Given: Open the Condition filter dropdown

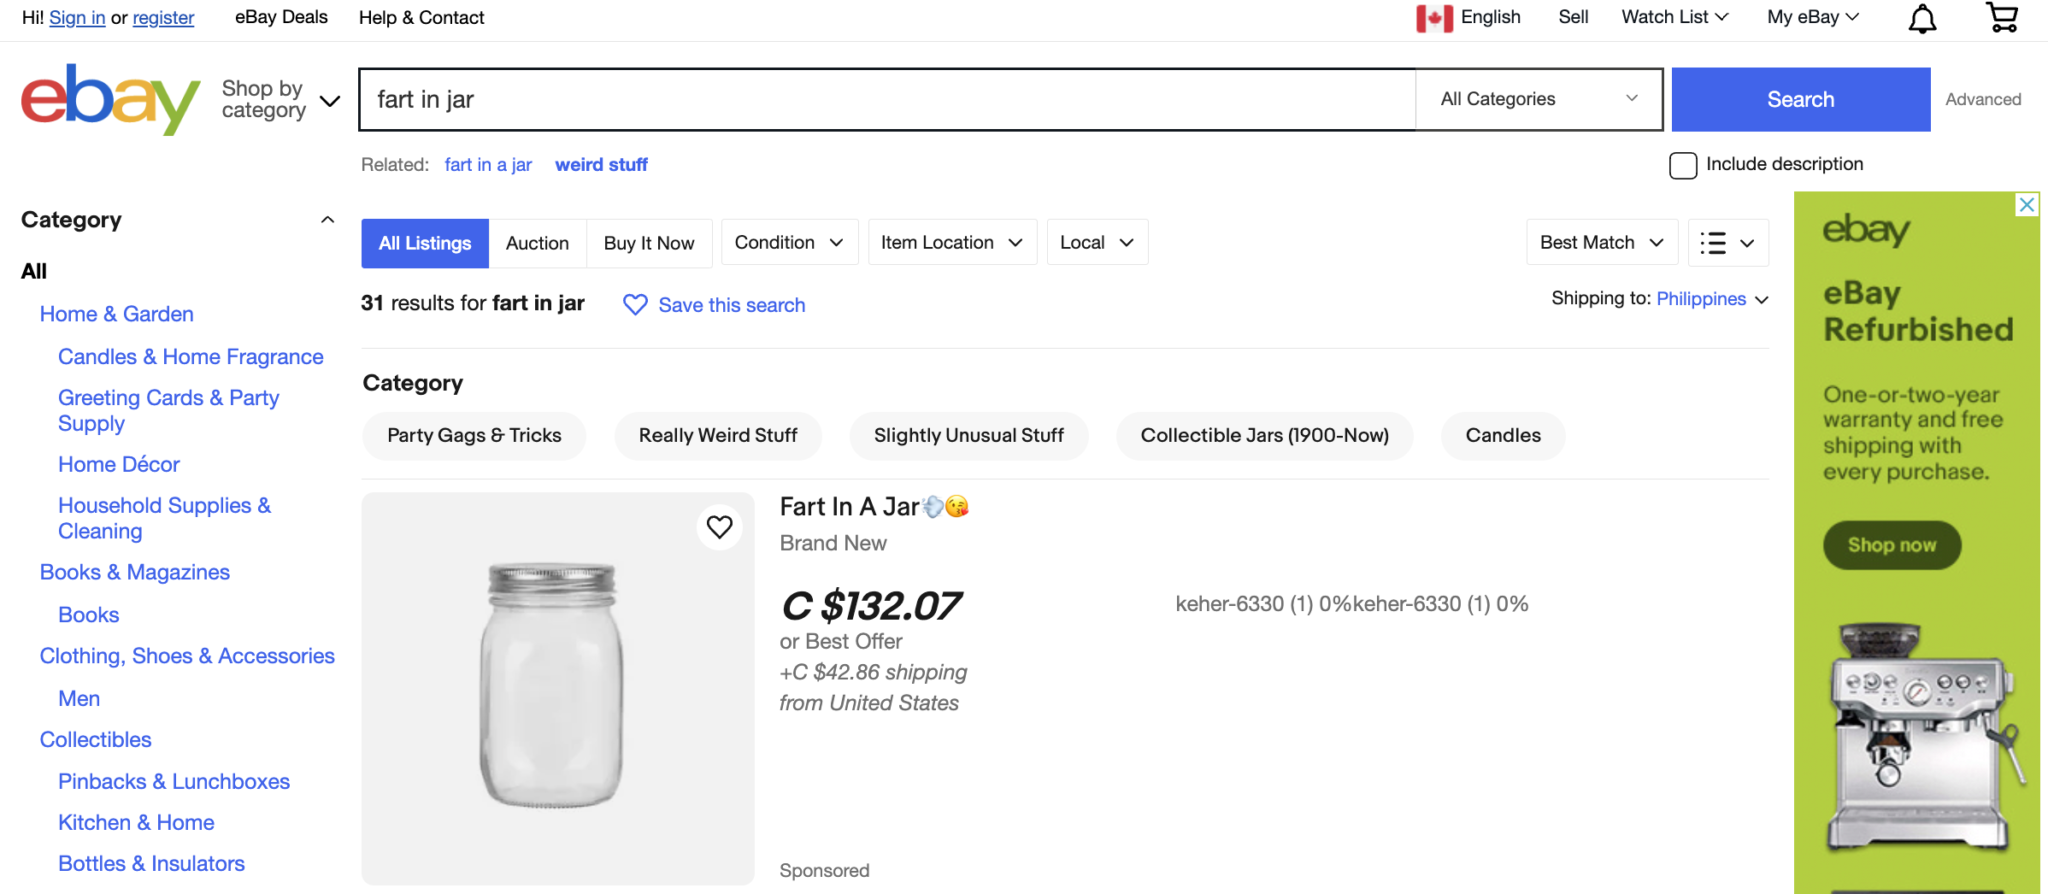Looking at the screenshot, I should click(x=789, y=242).
